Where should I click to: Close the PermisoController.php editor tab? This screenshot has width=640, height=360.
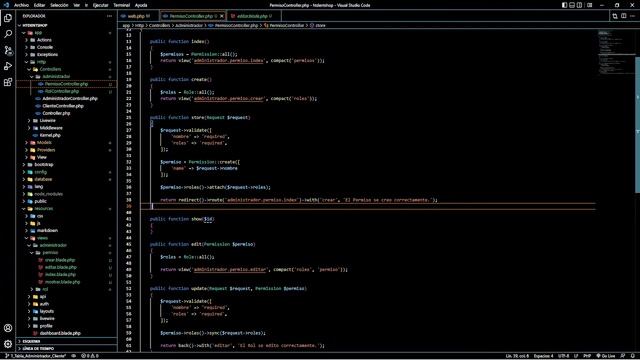click(x=222, y=16)
